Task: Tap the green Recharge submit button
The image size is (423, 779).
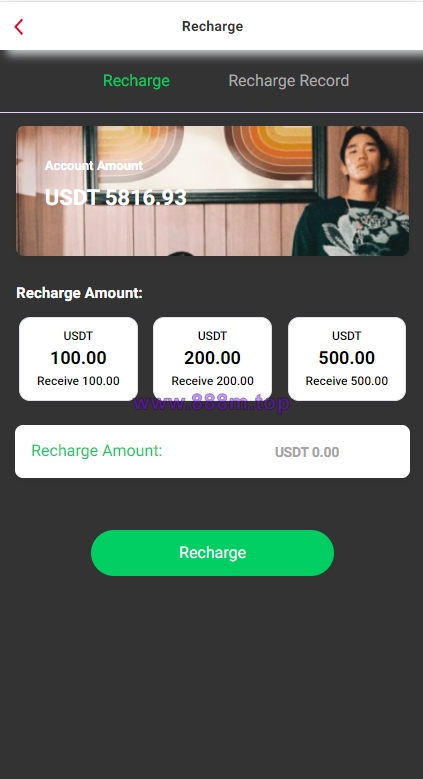Action: point(212,553)
